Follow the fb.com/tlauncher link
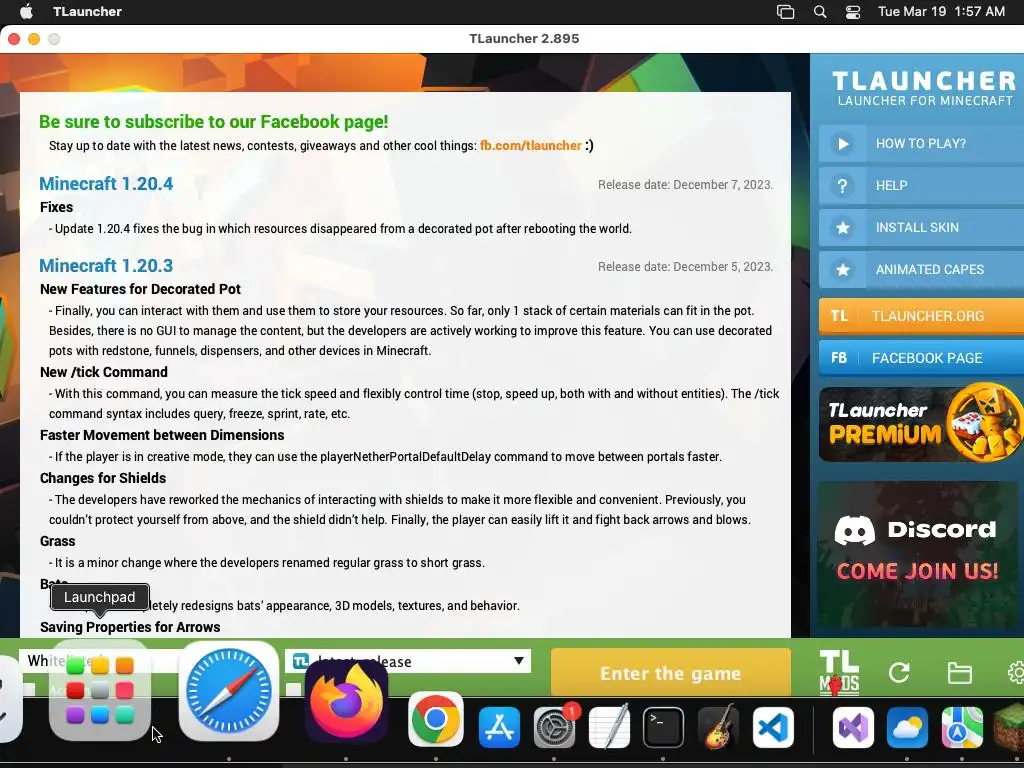The image size is (1024, 768). coord(530,146)
